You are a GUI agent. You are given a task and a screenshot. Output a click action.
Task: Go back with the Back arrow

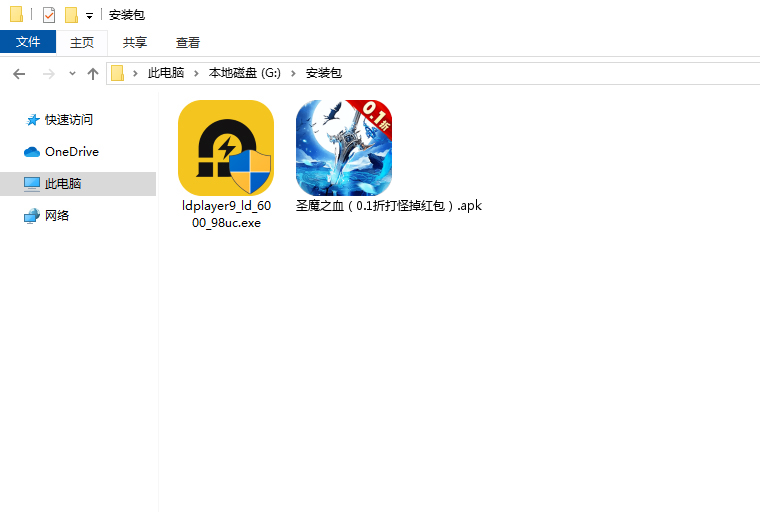click(x=19, y=73)
